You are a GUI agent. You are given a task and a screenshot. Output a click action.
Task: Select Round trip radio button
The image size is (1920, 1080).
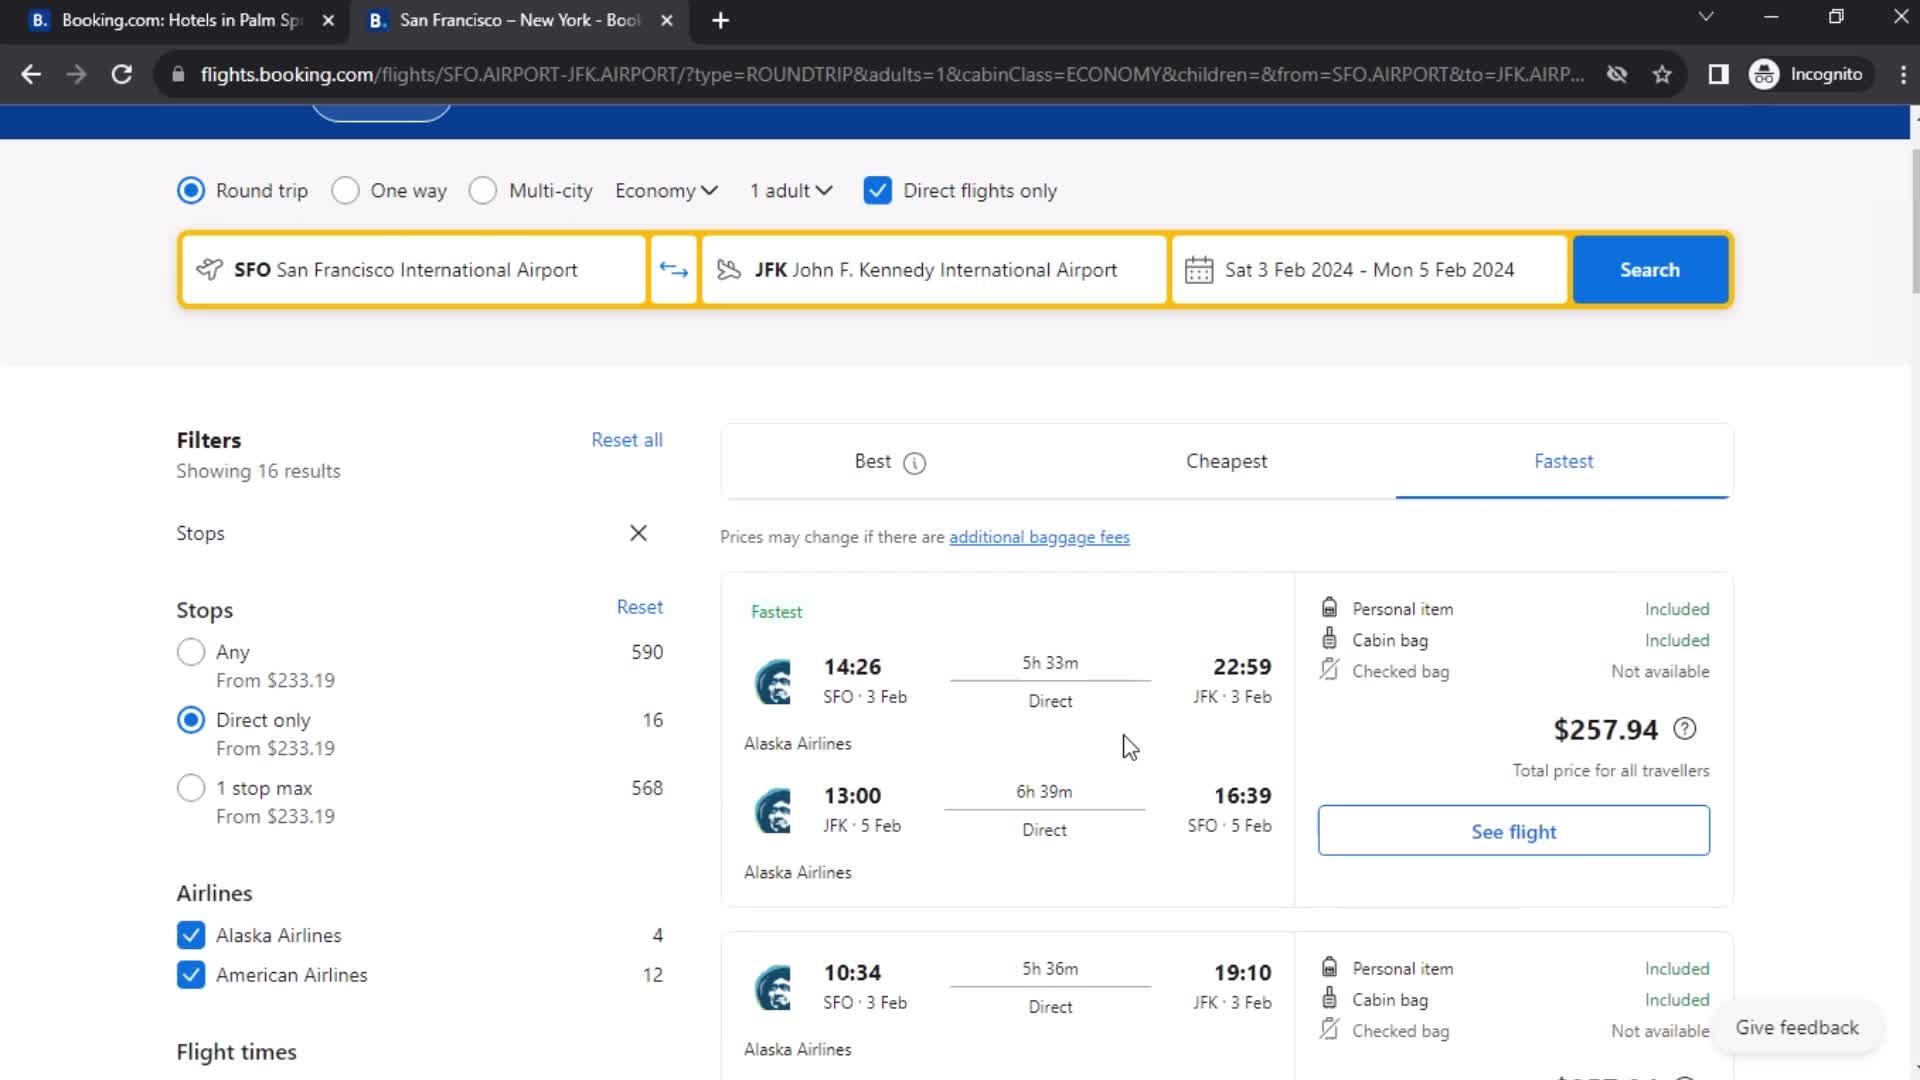tap(191, 191)
